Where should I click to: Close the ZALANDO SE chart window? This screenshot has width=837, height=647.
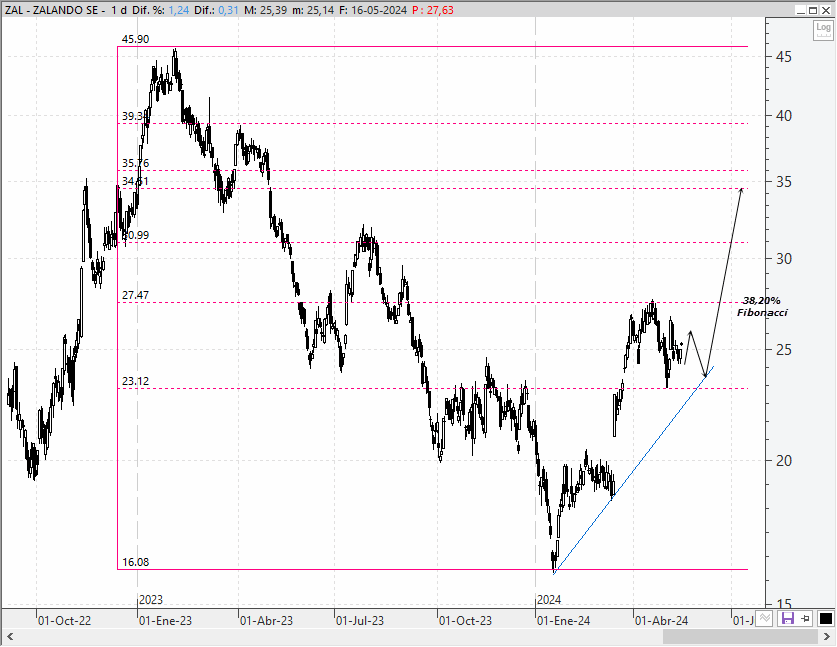click(826, 10)
